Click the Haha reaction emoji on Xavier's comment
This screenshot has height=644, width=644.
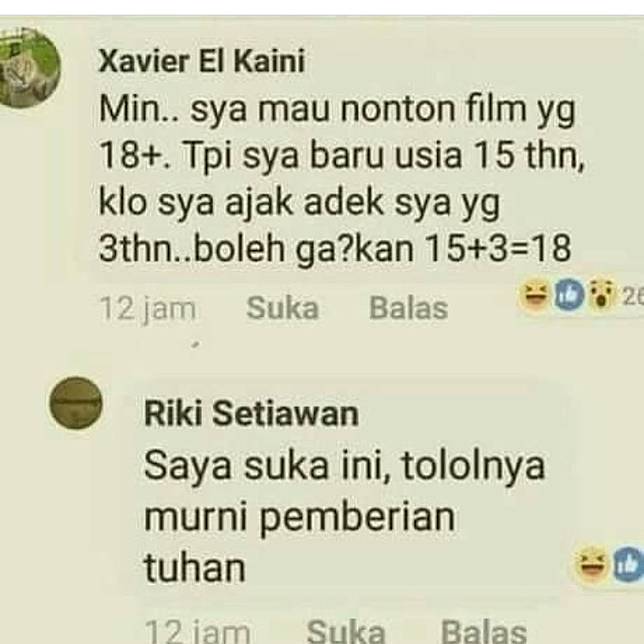tap(534, 295)
